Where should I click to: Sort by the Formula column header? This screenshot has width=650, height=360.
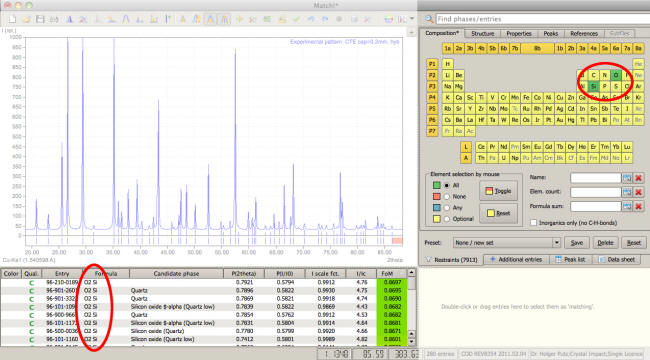coord(106,274)
